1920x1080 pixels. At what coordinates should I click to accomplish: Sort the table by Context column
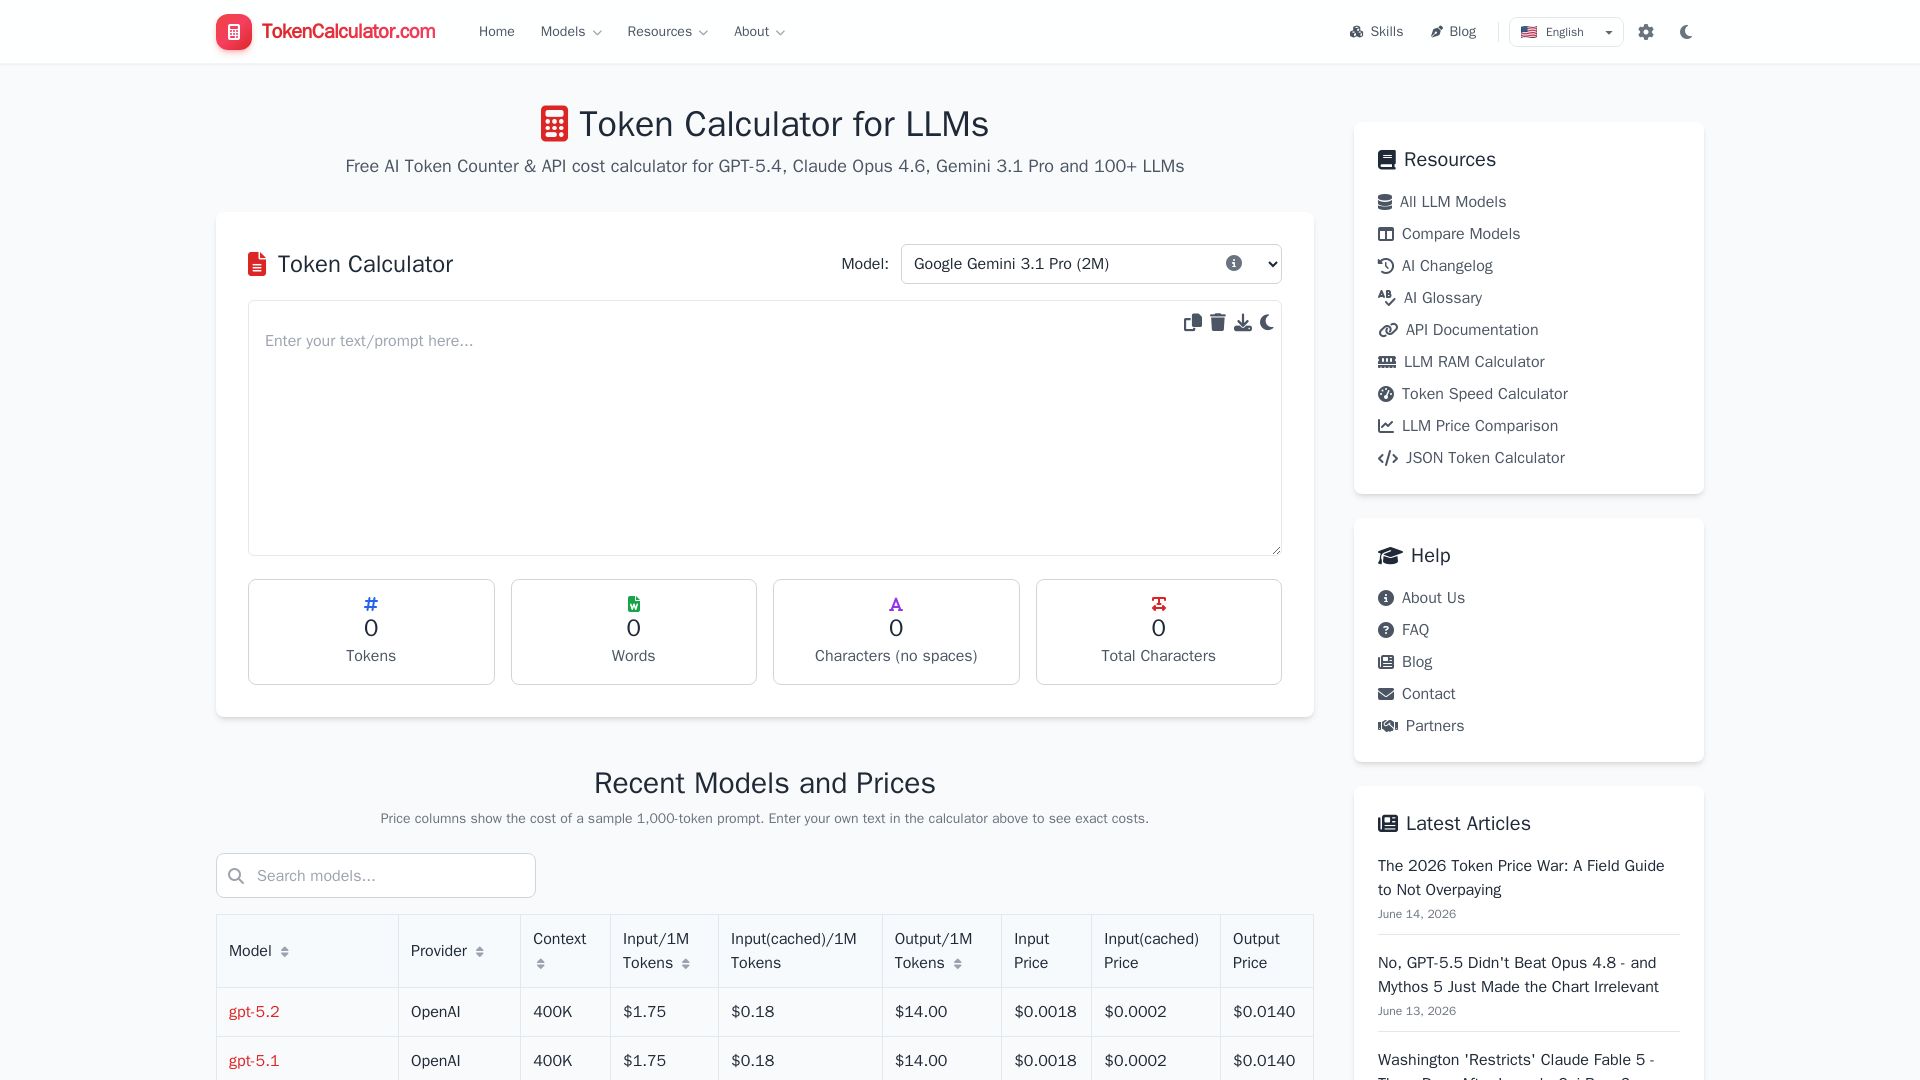click(x=540, y=964)
